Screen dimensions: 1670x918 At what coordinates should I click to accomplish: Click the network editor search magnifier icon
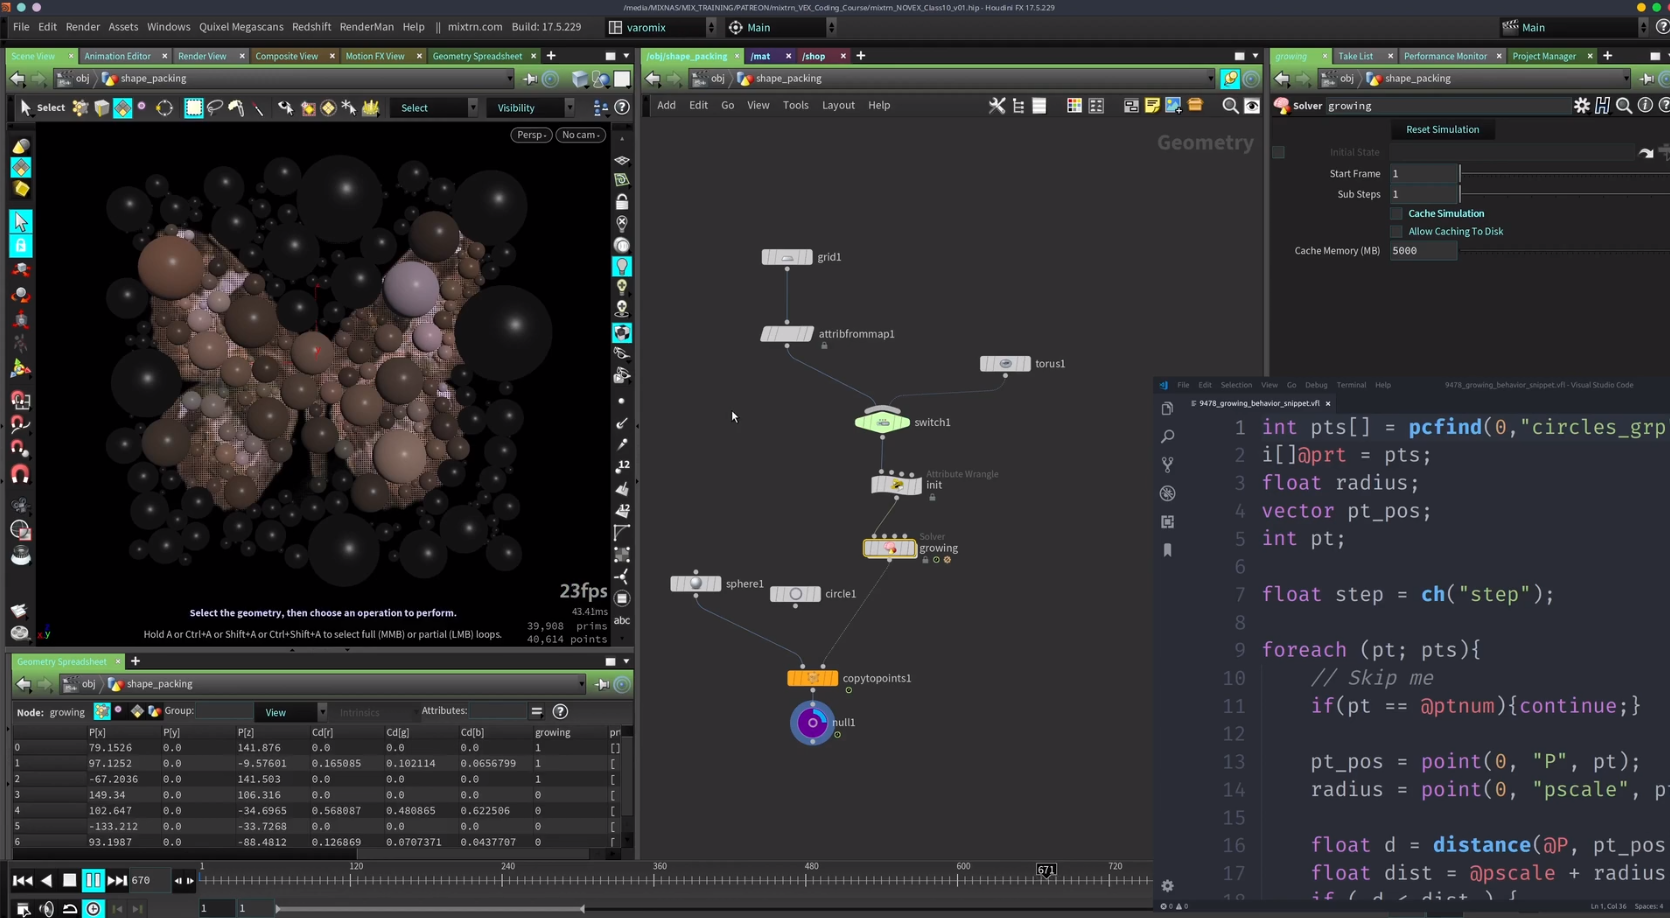pos(1230,106)
